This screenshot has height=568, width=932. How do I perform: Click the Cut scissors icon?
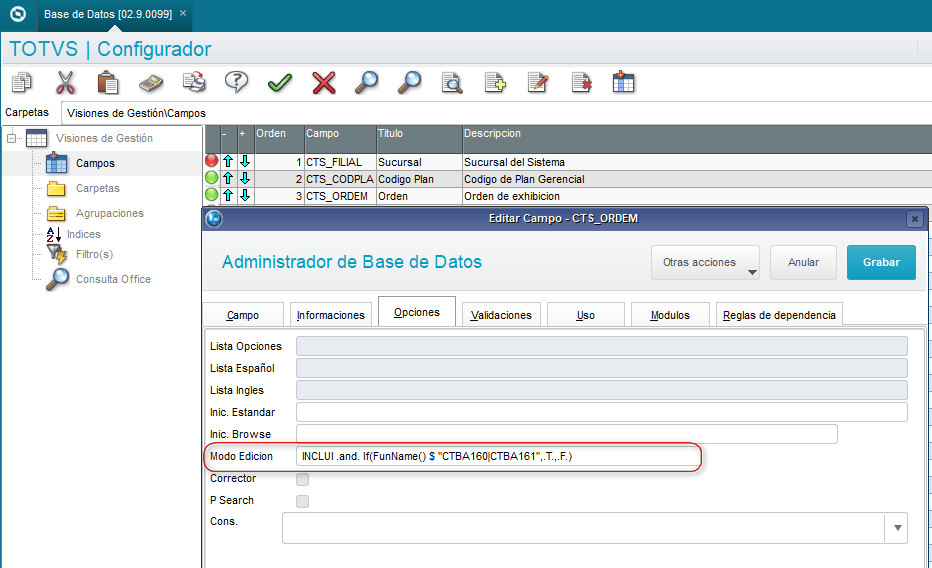click(x=65, y=83)
